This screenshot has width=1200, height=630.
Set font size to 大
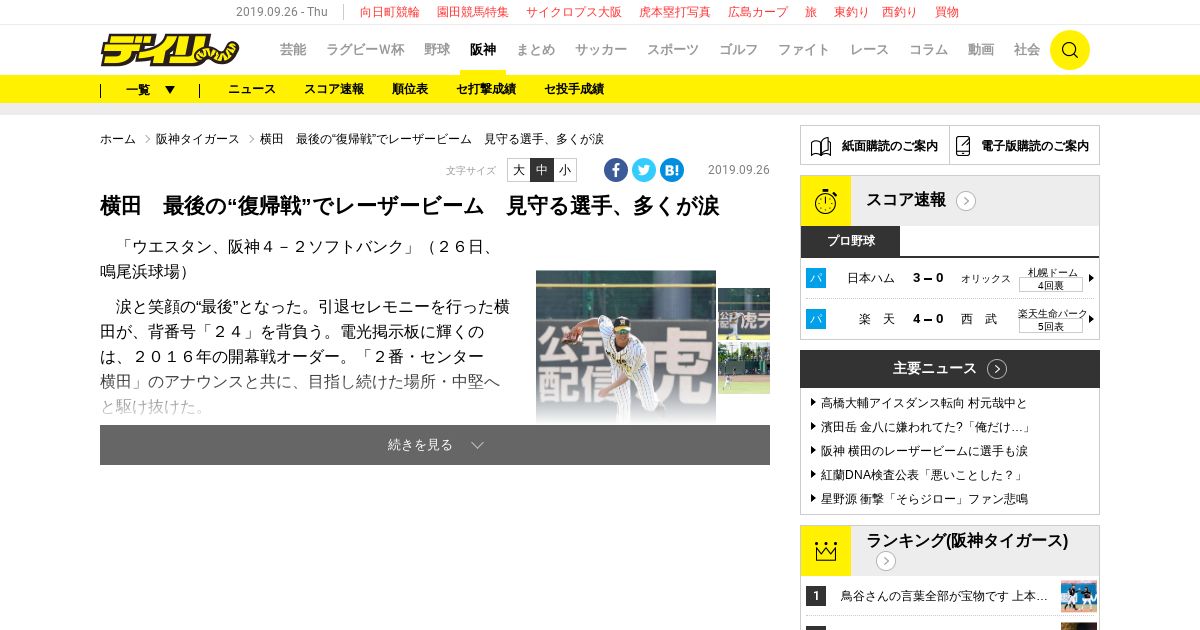coord(519,170)
